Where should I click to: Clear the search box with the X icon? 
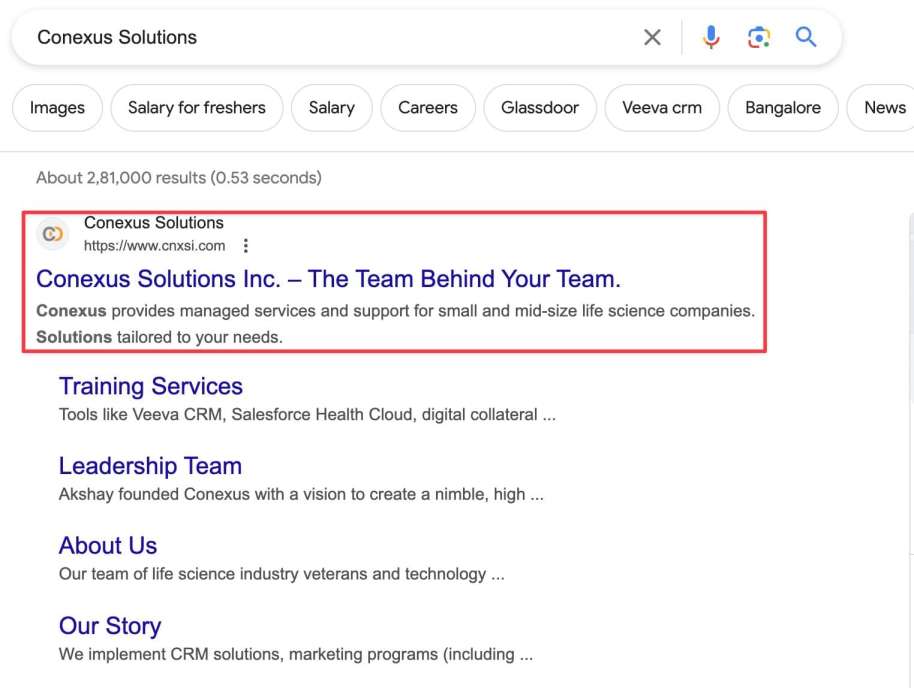coord(652,37)
